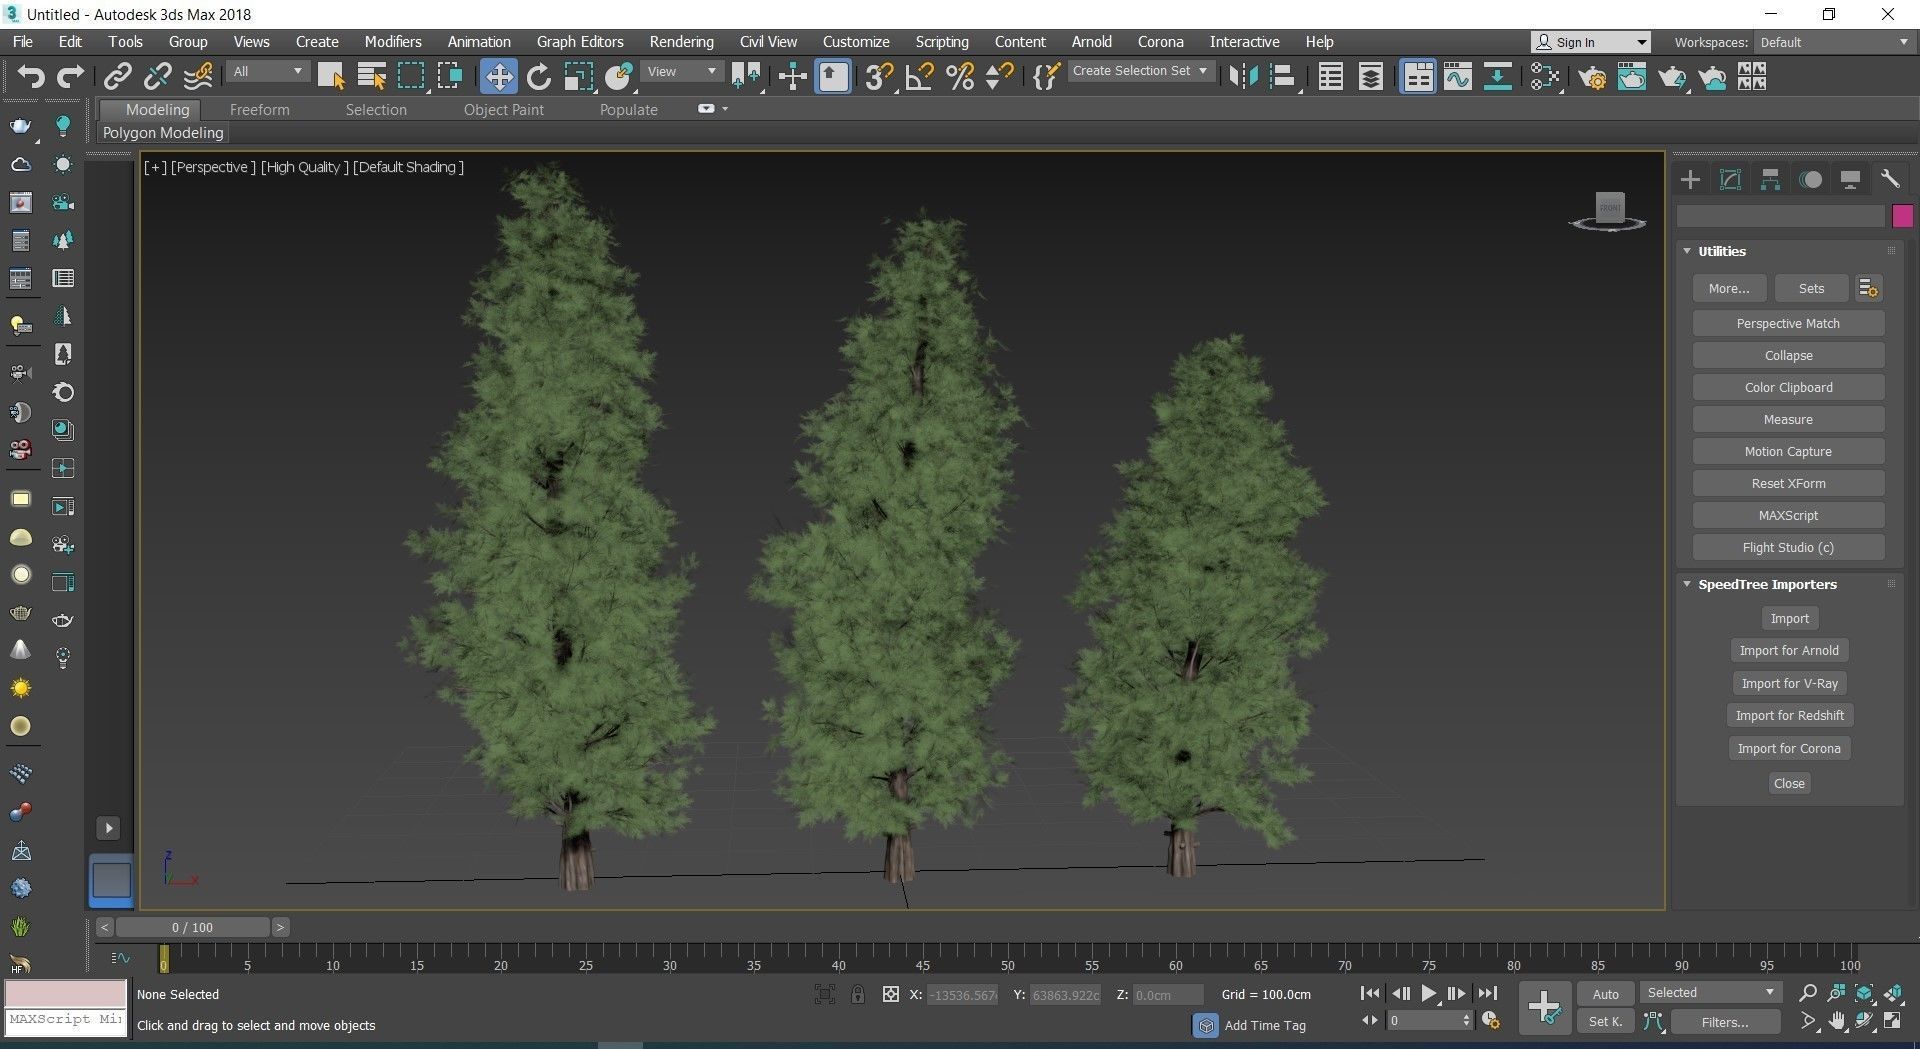Open the Sign In dropdown

tap(1590, 42)
